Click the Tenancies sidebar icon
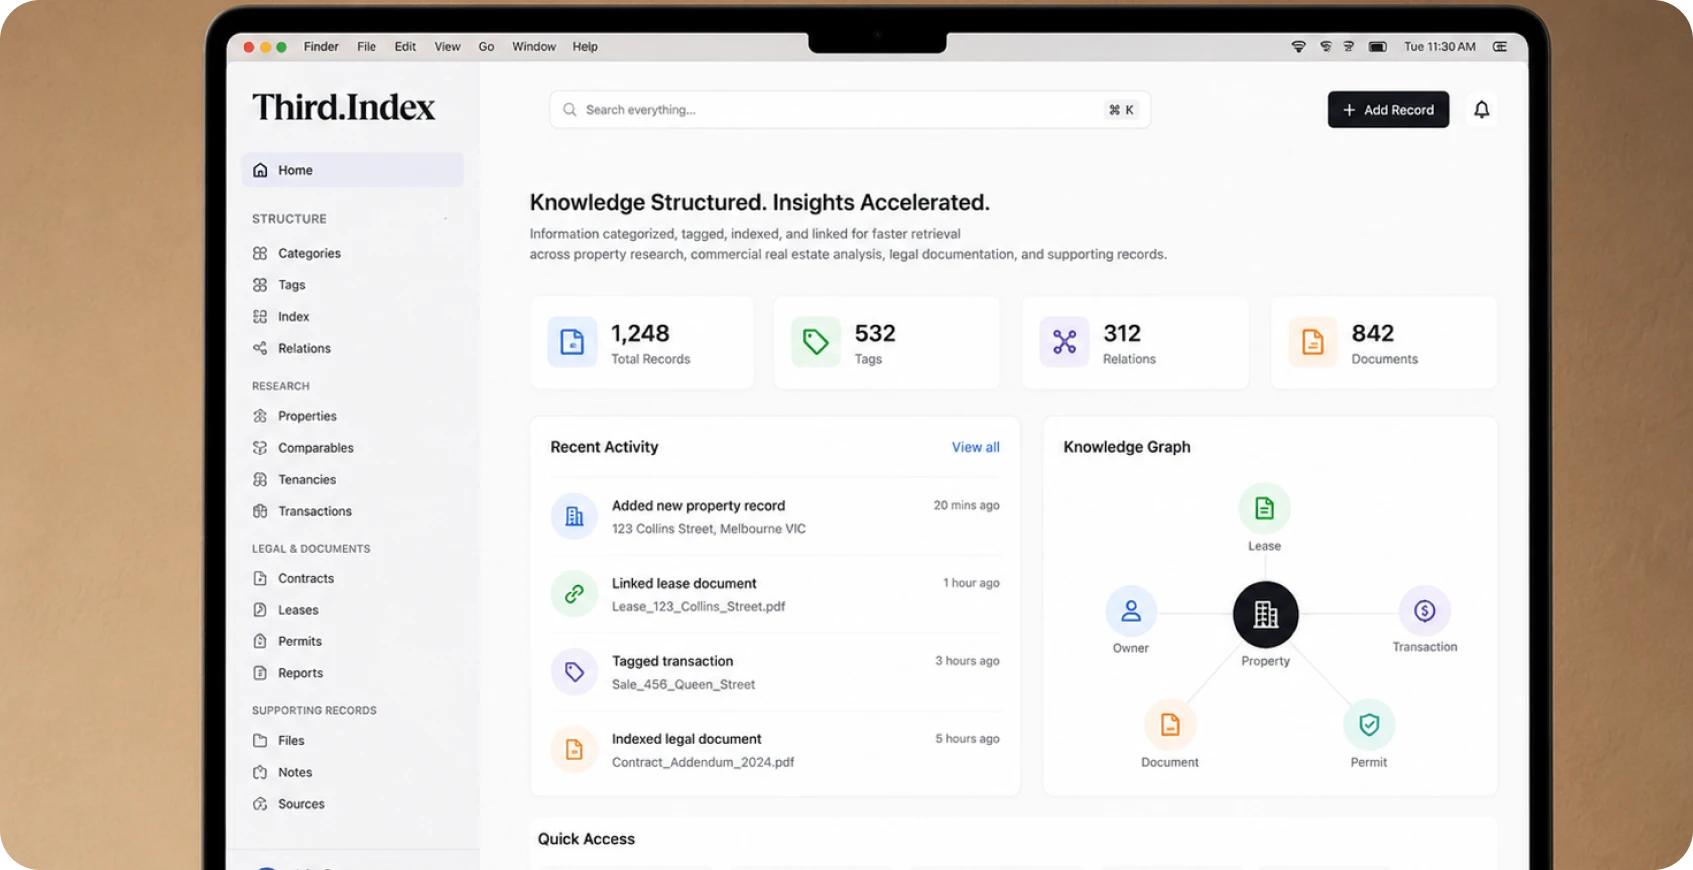1693x870 pixels. 260,480
